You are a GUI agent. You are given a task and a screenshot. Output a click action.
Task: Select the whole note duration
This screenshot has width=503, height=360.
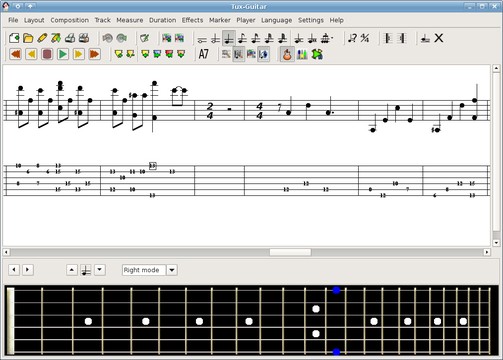tap(202, 39)
